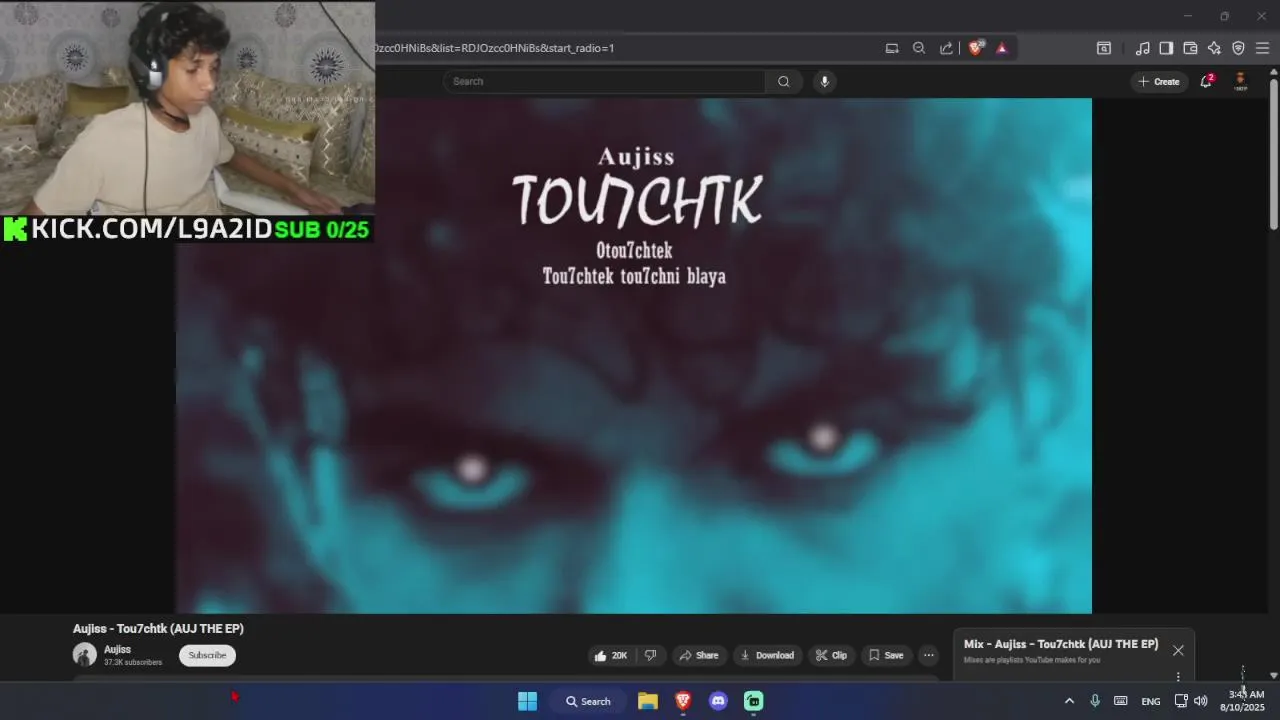Click the video player to pause
The image size is (1280, 720).
(634, 355)
